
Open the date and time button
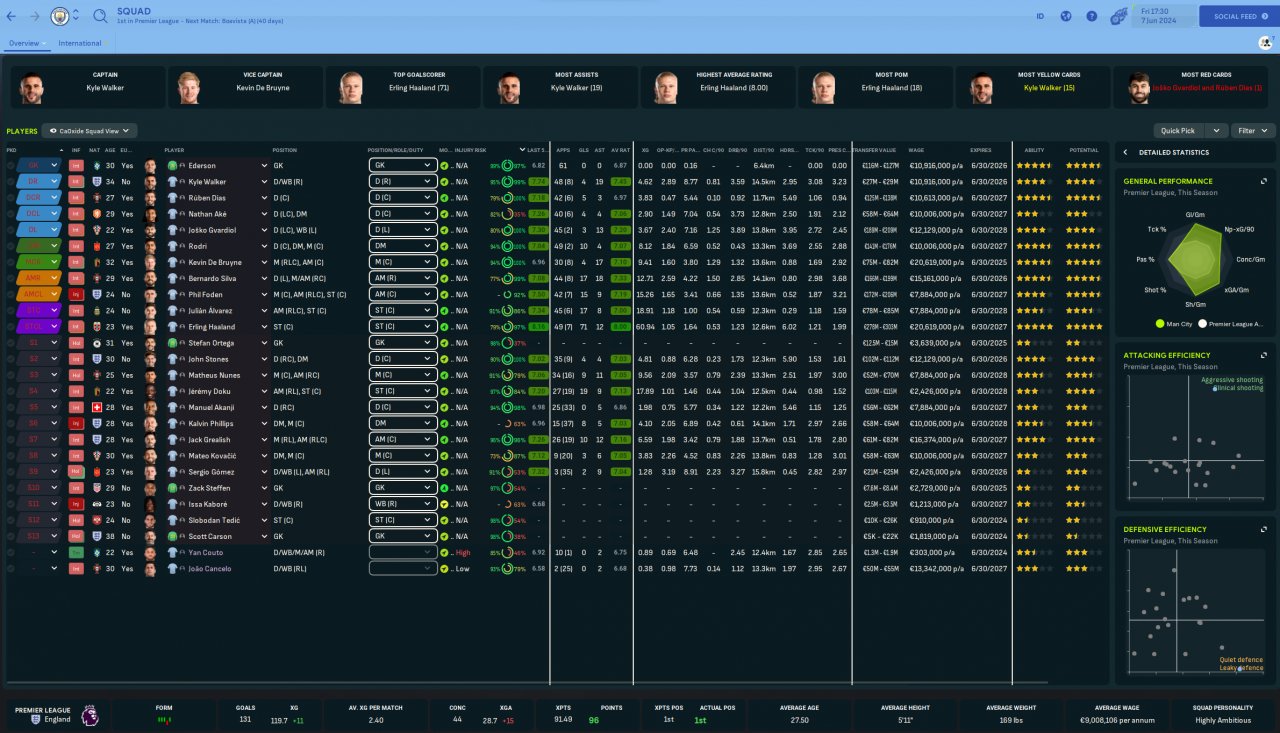coord(1164,17)
